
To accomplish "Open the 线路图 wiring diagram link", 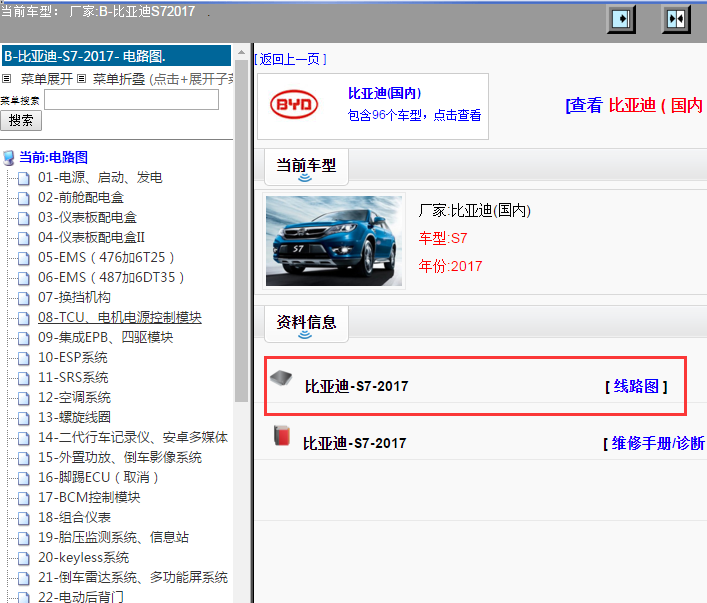I will 636,386.
